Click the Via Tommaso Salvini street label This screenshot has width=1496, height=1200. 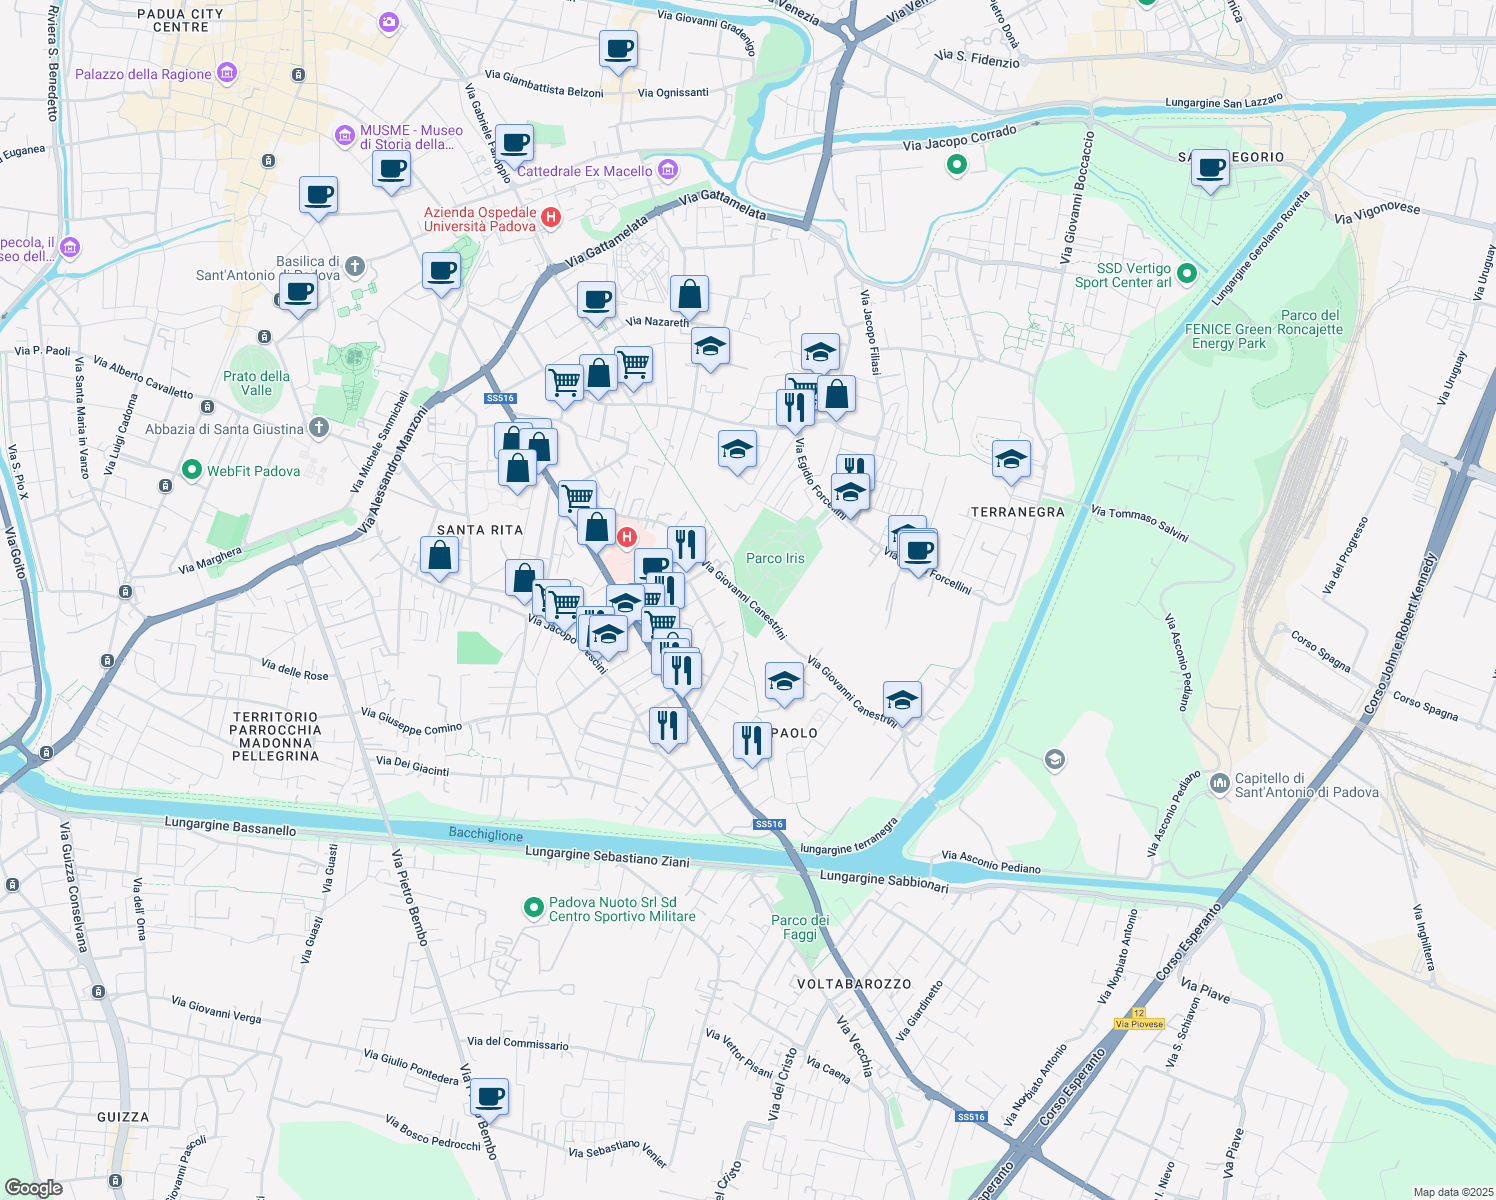[x=1140, y=524]
